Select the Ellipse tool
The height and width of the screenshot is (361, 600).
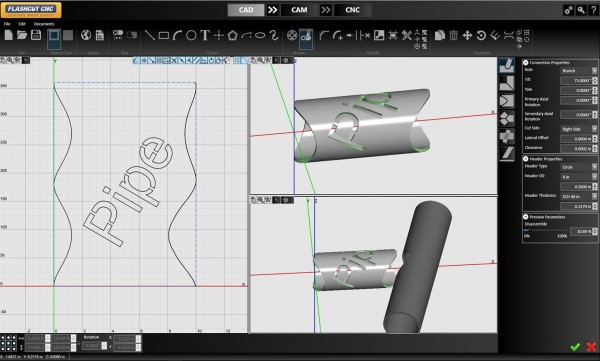tap(260, 36)
